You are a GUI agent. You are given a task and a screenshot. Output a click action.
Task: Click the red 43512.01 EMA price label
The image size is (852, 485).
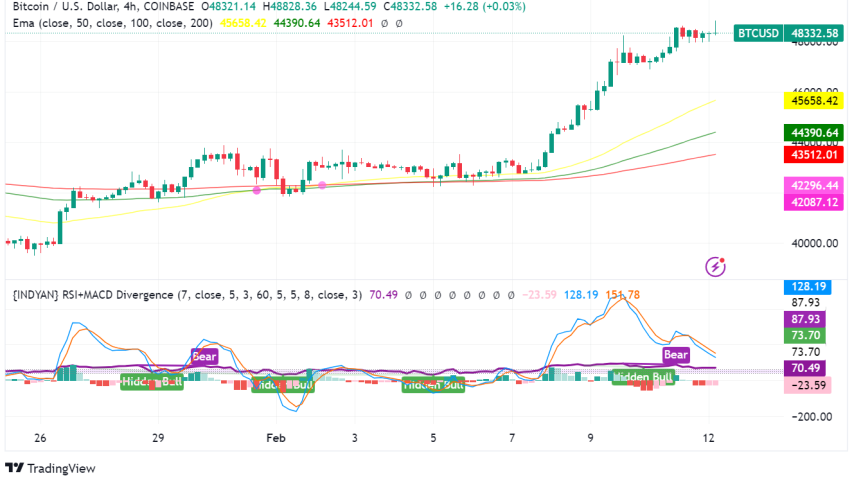[813, 155]
